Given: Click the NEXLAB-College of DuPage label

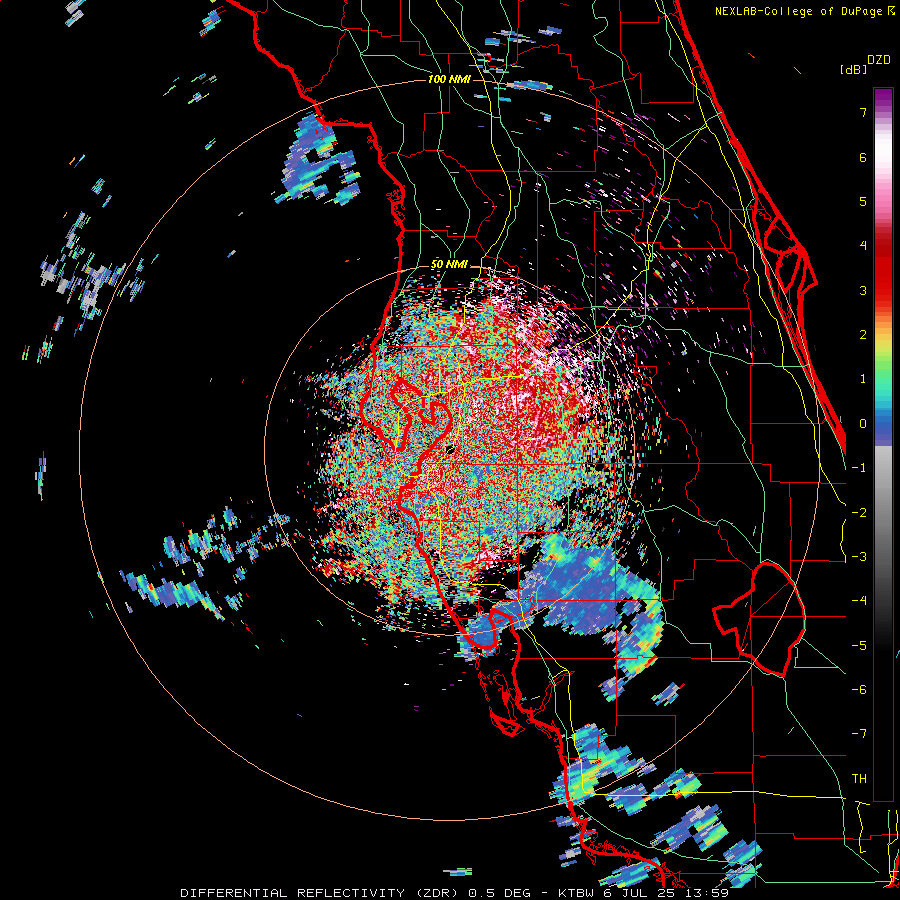Looking at the screenshot, I should tap(805, 11).
